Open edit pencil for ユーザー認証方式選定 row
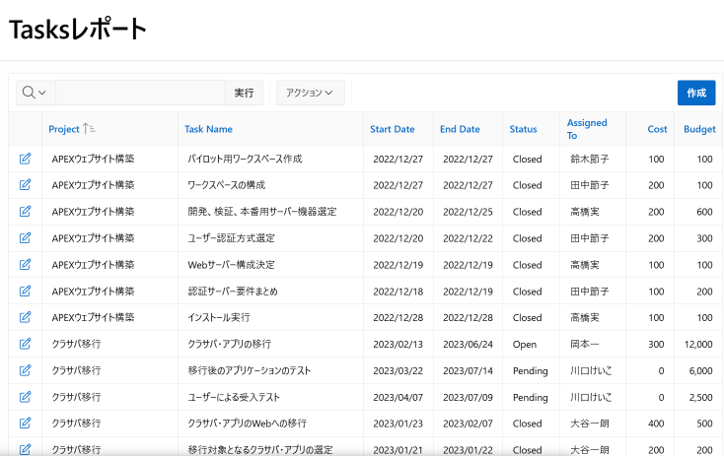 (x=25, y=238)
